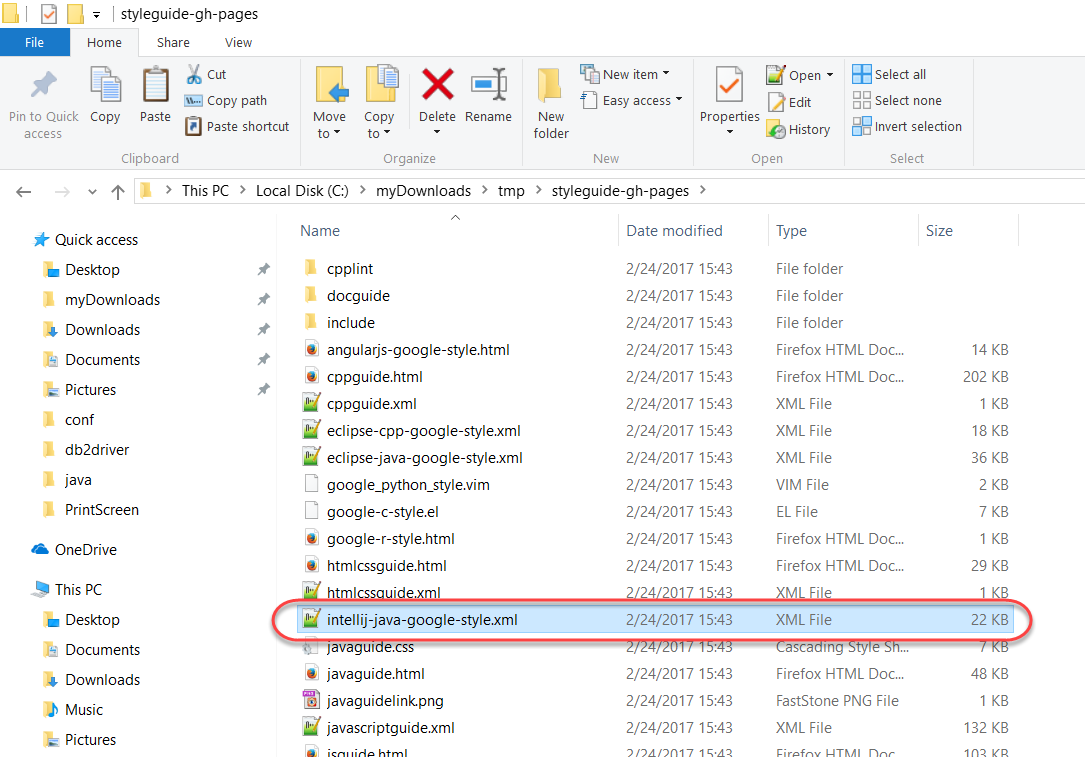Screen dimensions: 1085x757
Task: Click Local Disk (C:) breadcrumb
Action: coord(302,191)
